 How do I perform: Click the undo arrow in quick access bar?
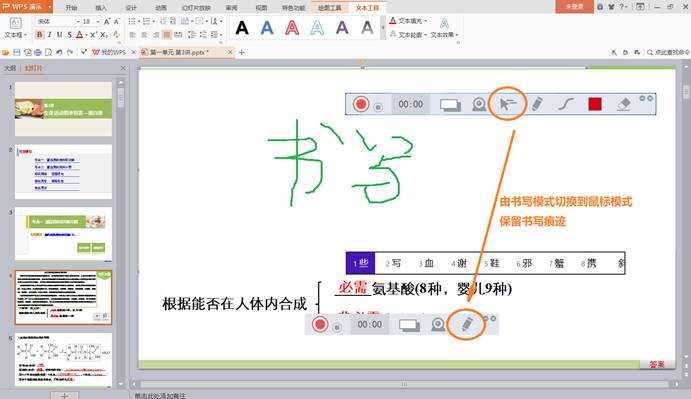click(x=59, y=52)
